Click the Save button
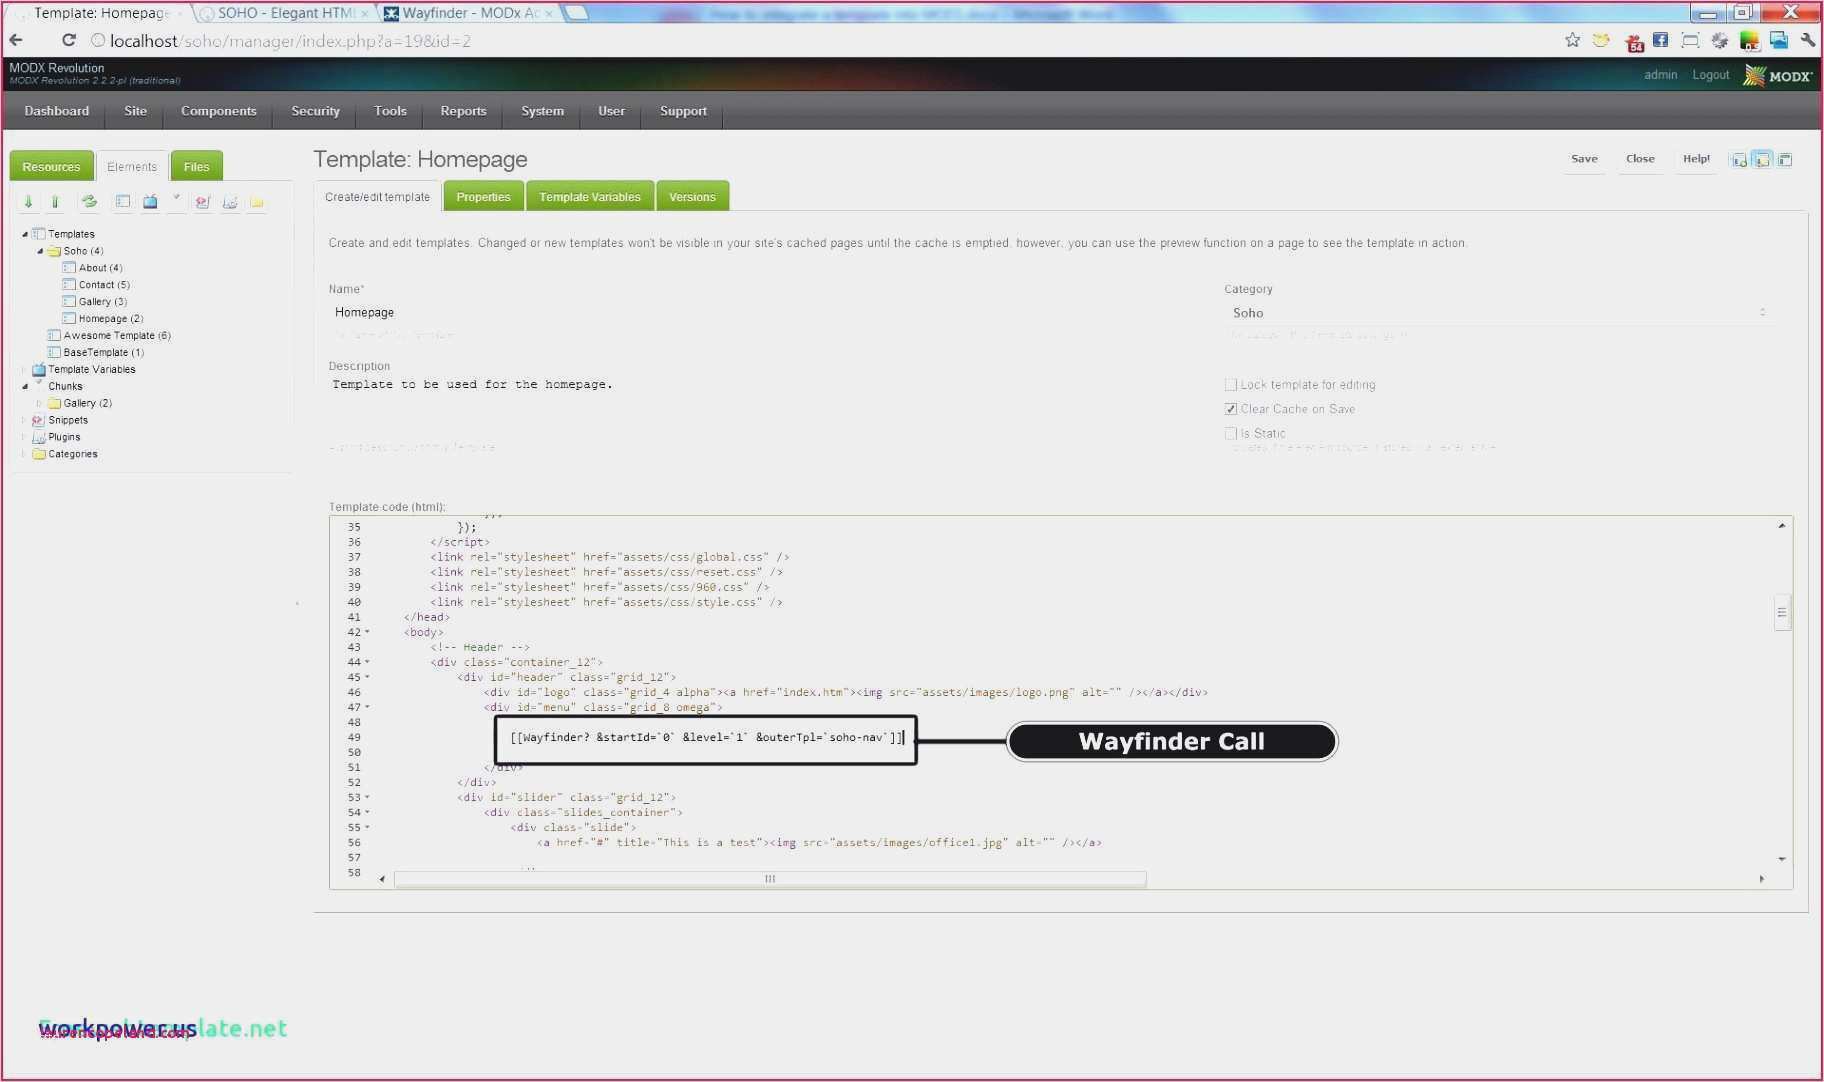 tap(1584, 159)
